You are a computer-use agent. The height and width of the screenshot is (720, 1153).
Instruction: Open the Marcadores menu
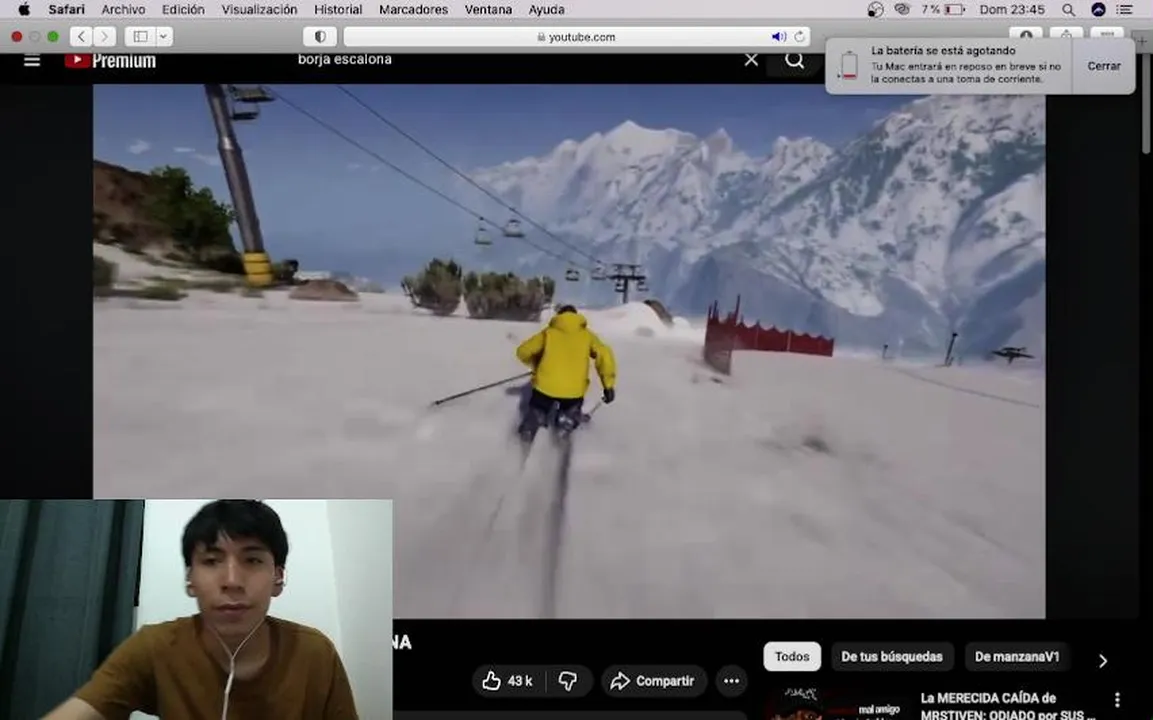pos(413,10)
